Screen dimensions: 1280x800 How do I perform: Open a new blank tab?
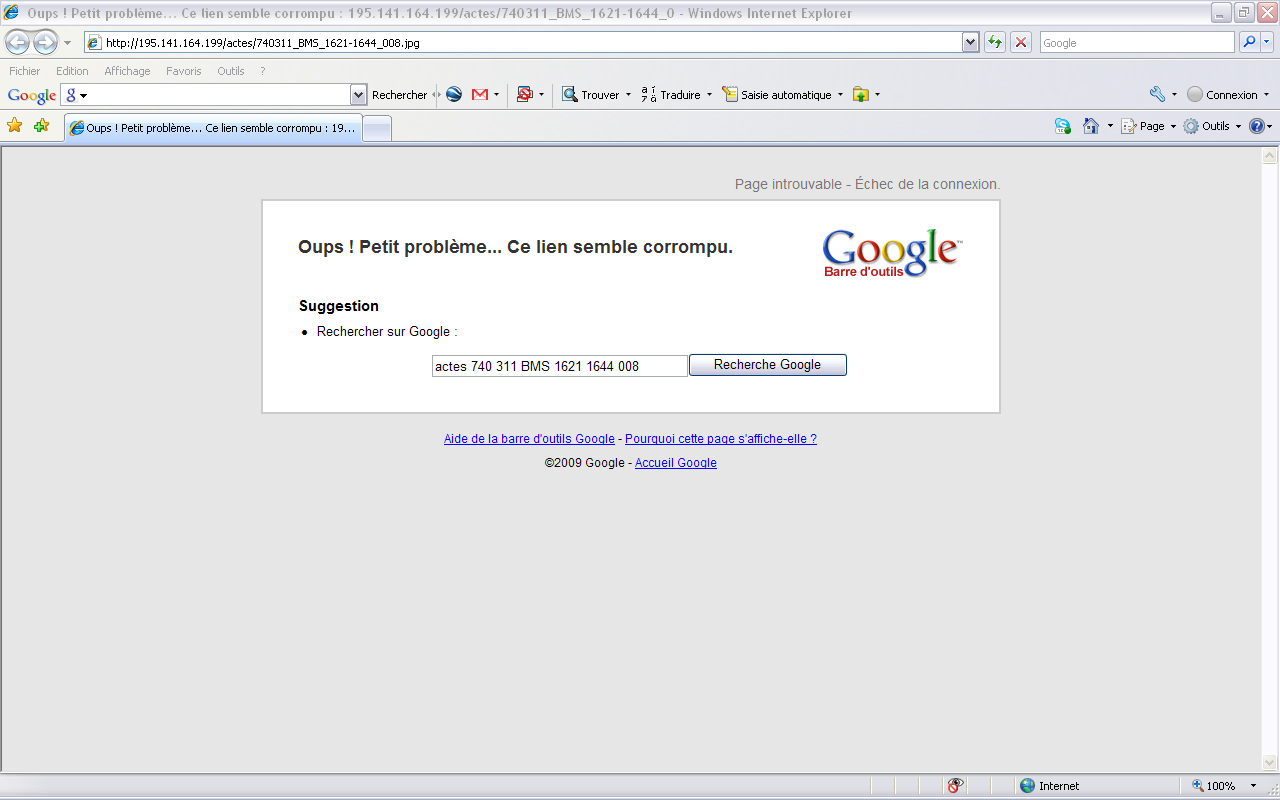[377, 128]
